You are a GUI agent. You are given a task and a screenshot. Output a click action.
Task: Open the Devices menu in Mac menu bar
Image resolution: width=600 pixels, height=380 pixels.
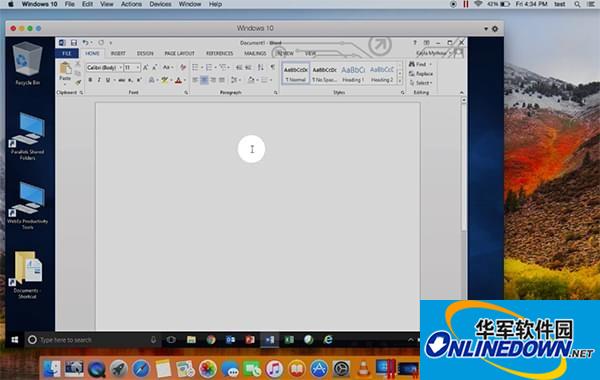[160, 4]
